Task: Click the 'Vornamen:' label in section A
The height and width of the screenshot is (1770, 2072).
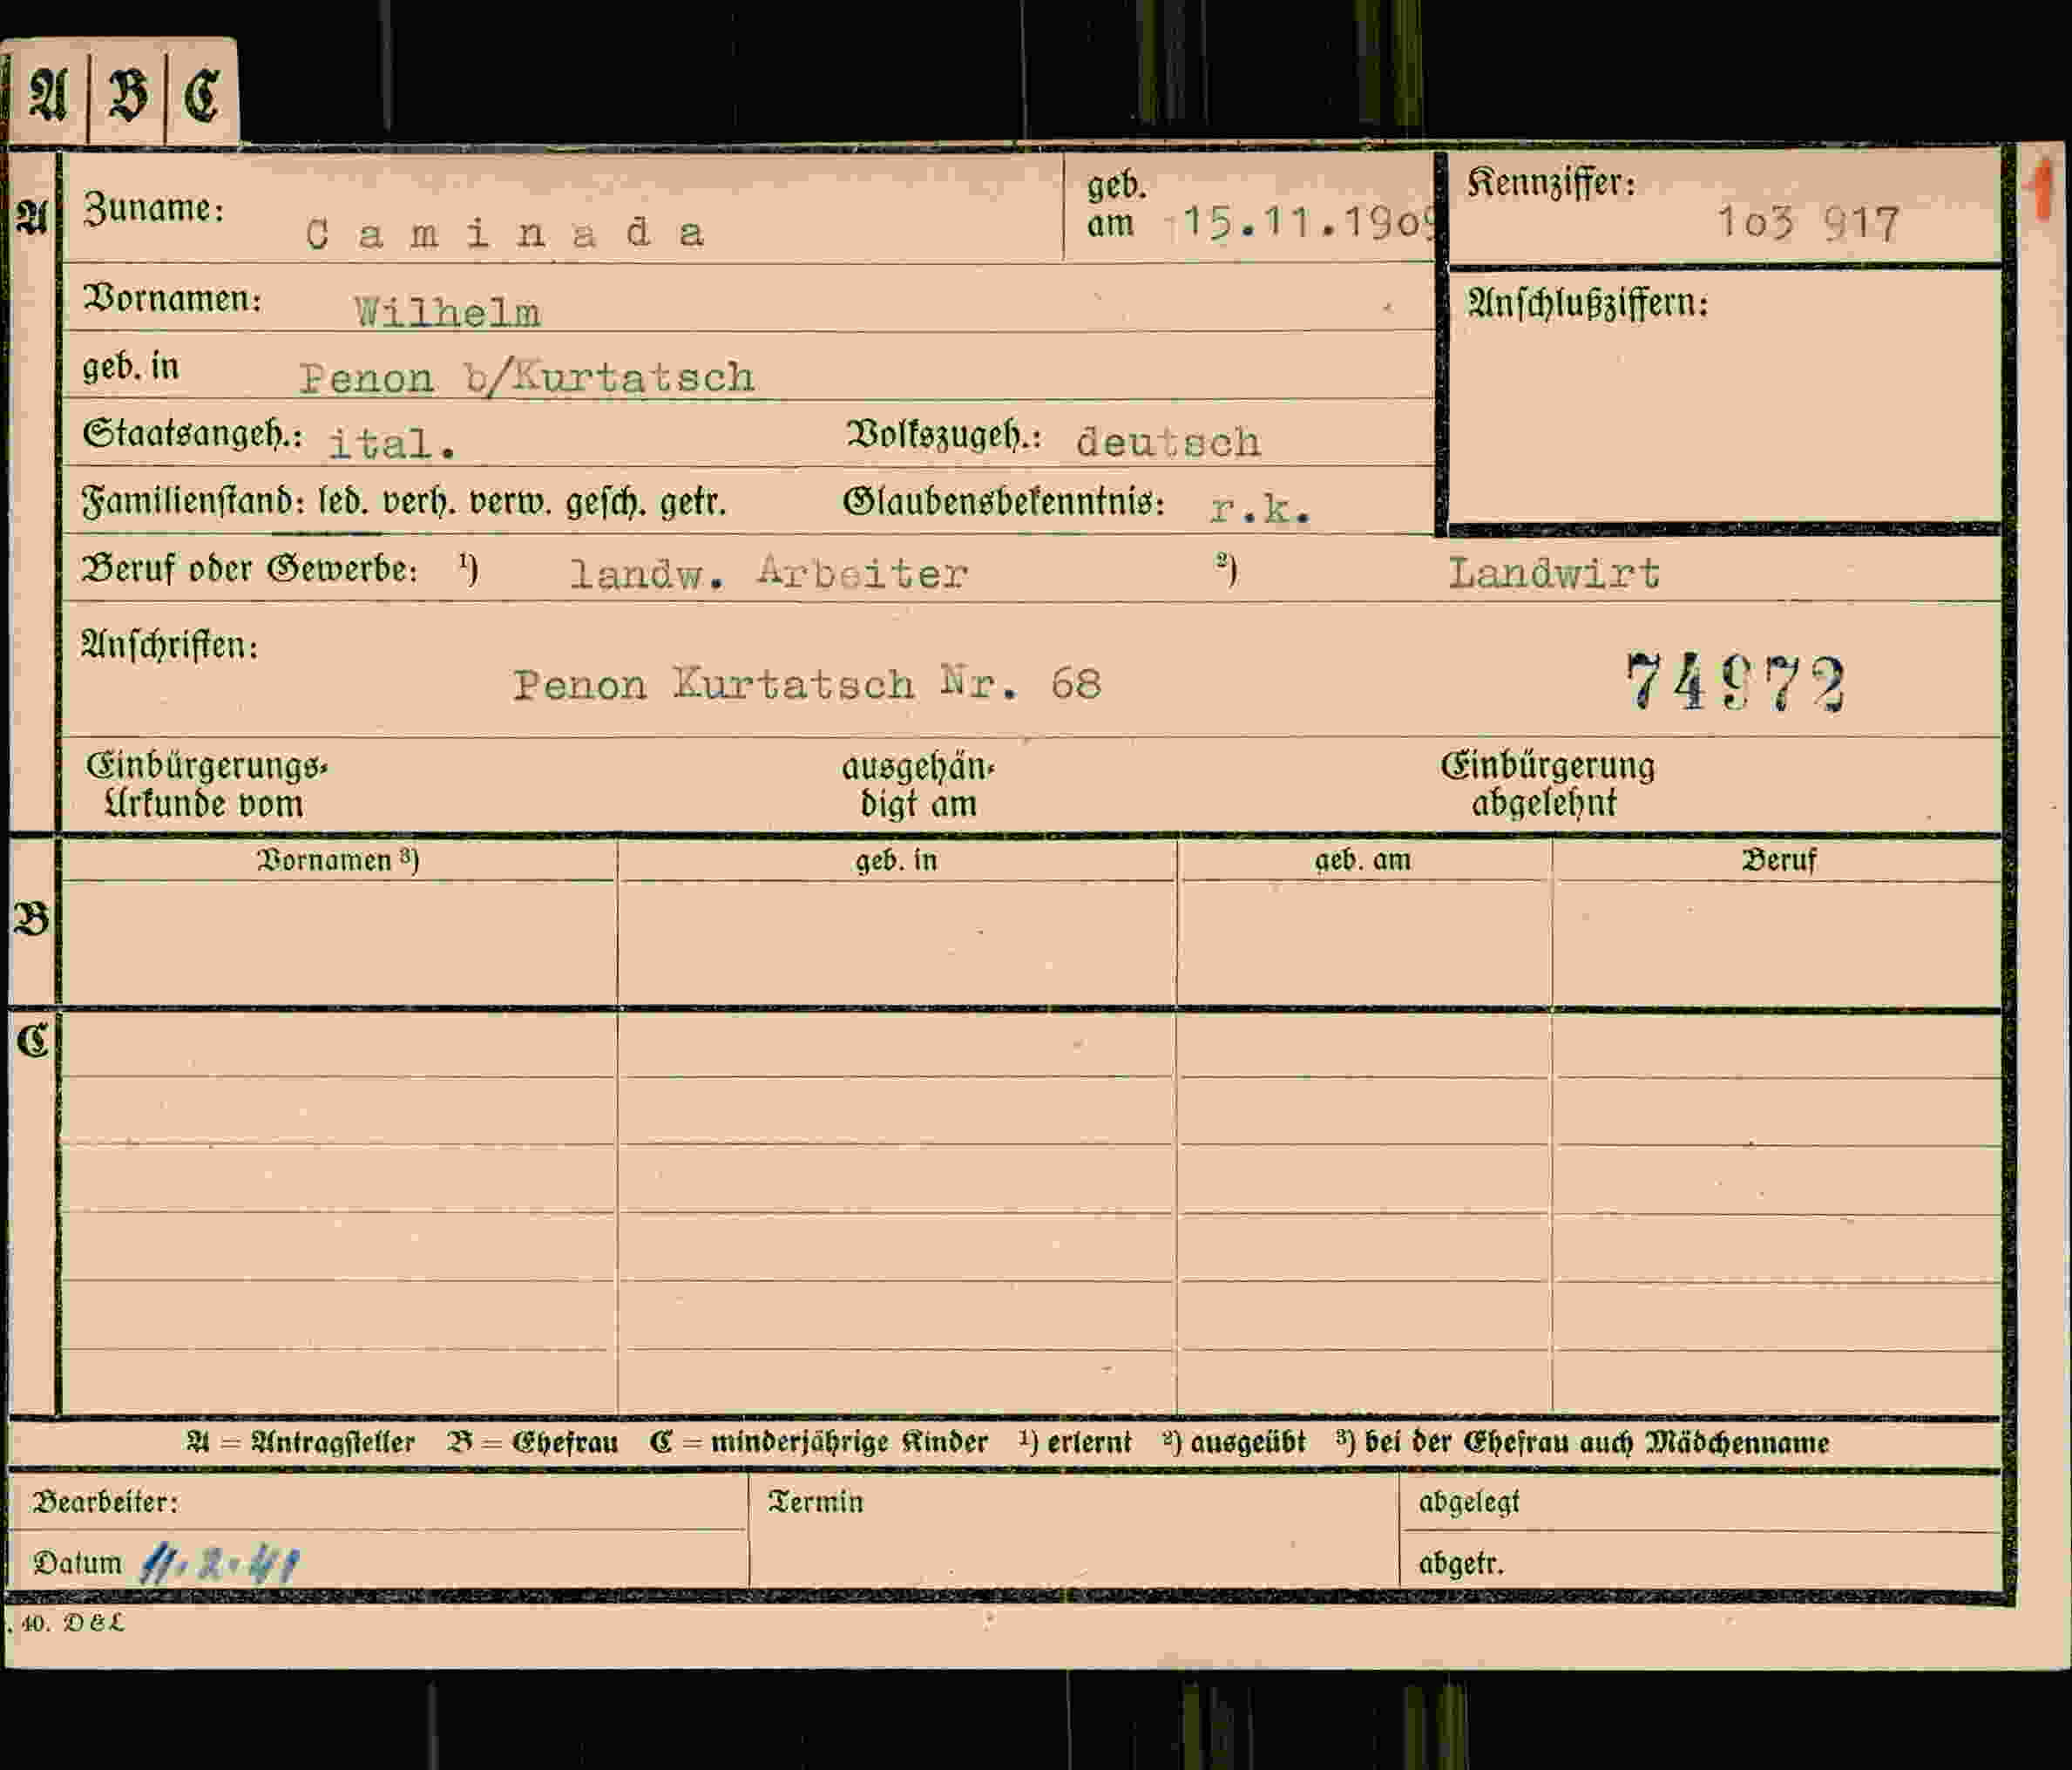Action: pos(172,298)
